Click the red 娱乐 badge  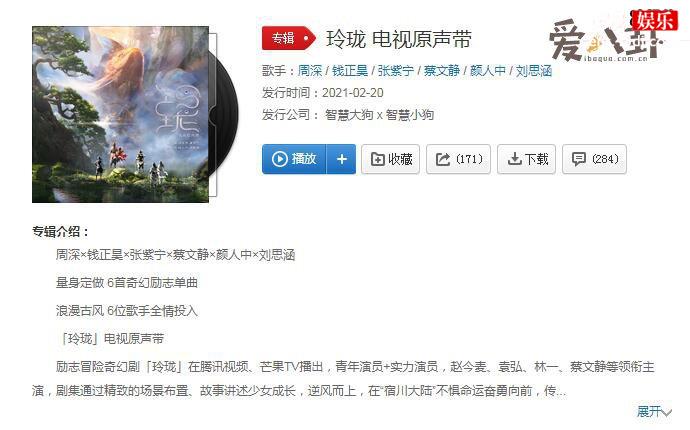[x=655, y=20]
